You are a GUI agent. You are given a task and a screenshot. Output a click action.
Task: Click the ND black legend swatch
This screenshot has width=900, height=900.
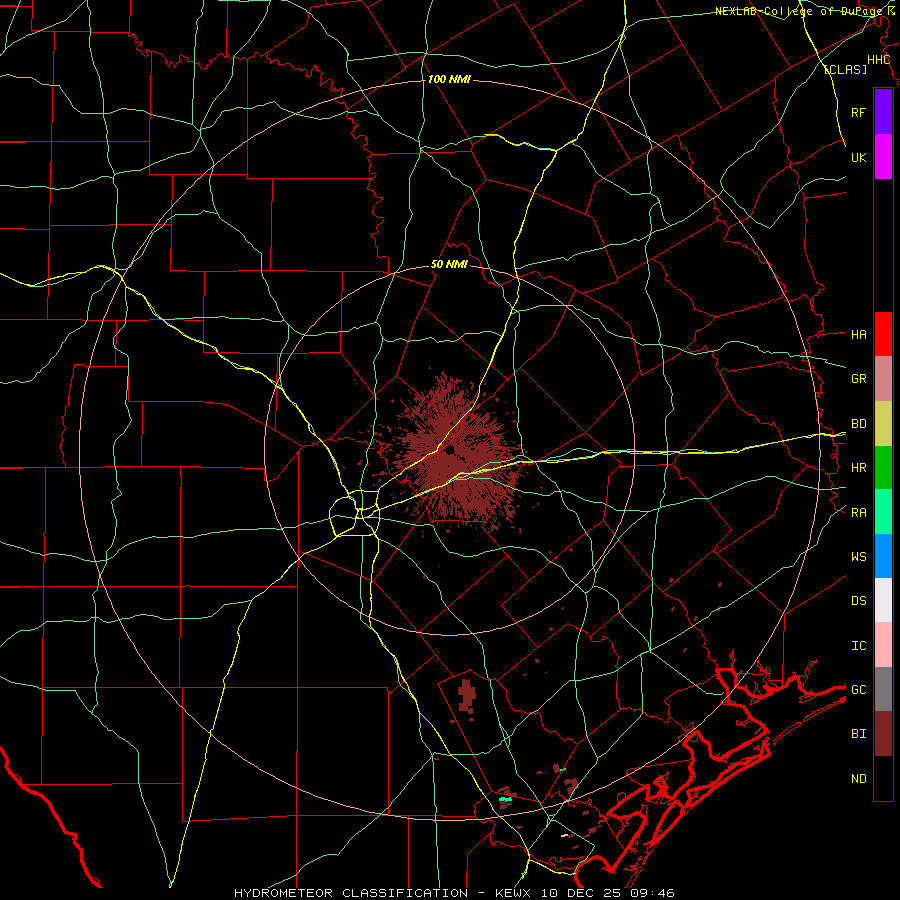883,778
